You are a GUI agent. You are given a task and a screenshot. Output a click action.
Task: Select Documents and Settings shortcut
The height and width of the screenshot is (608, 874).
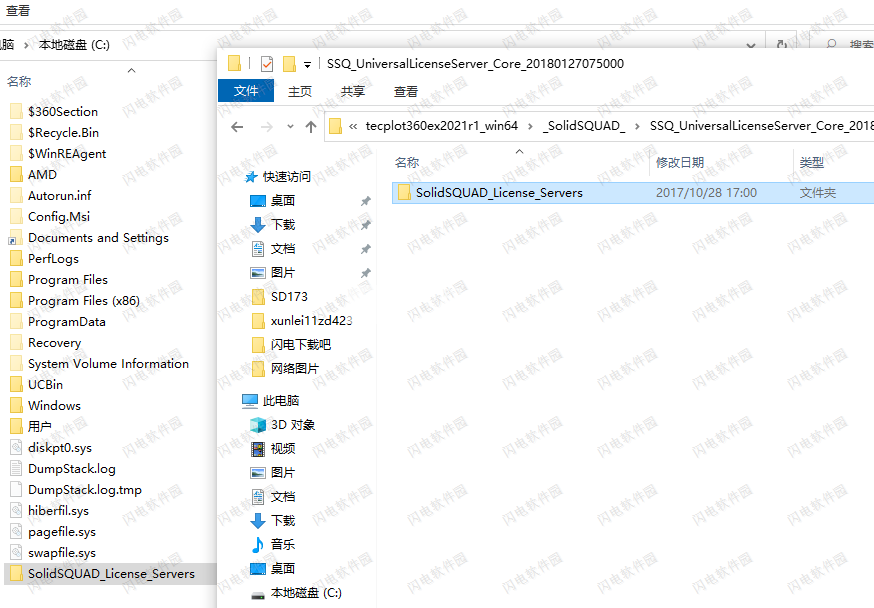[x=89, y=238]
